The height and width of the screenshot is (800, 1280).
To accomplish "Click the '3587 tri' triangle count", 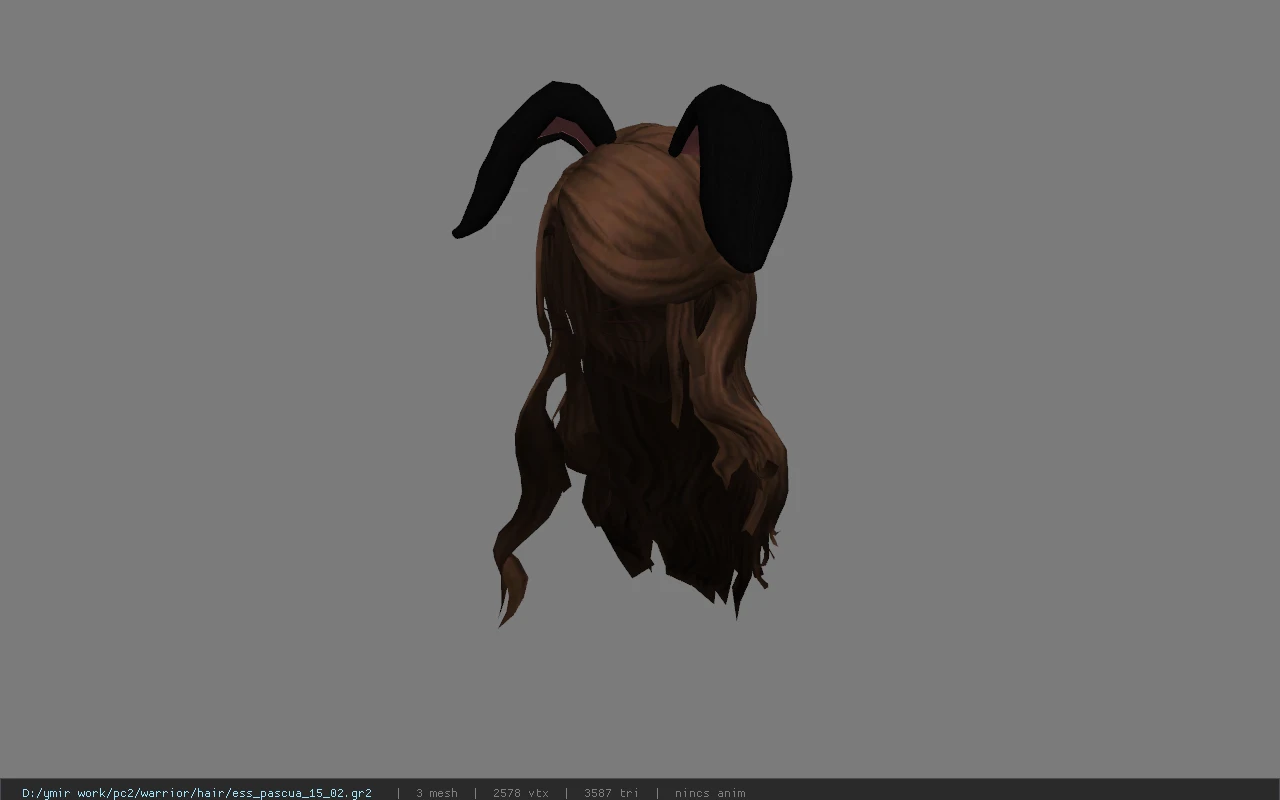I will (x=611, y=793).
